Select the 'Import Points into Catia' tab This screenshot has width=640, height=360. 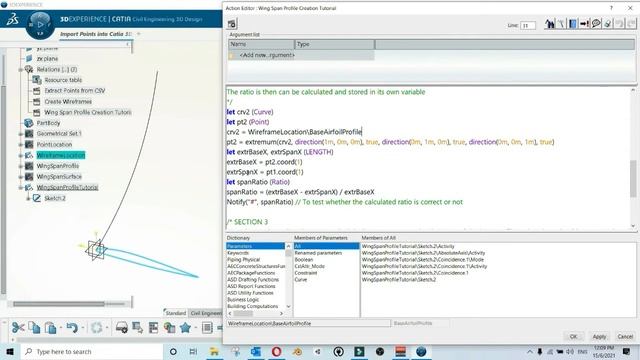pyautogui.click(x=96, y=34)
